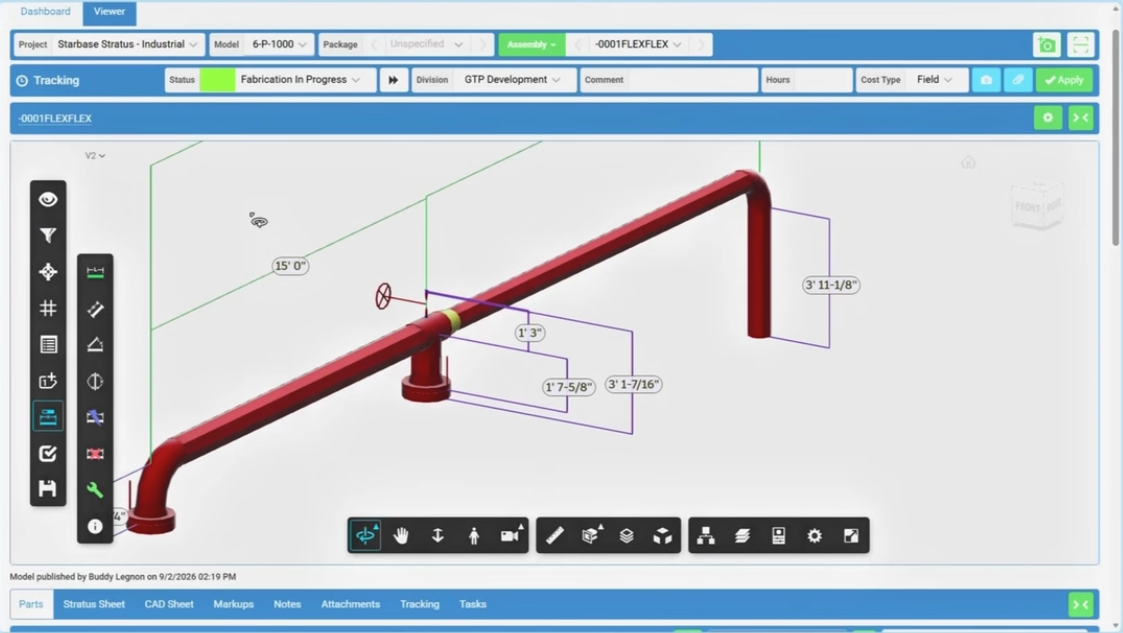1123x633 pixels.
Task: Click the add-numbered-item icon in left toolbar
Action: click(x=48, y=381)
